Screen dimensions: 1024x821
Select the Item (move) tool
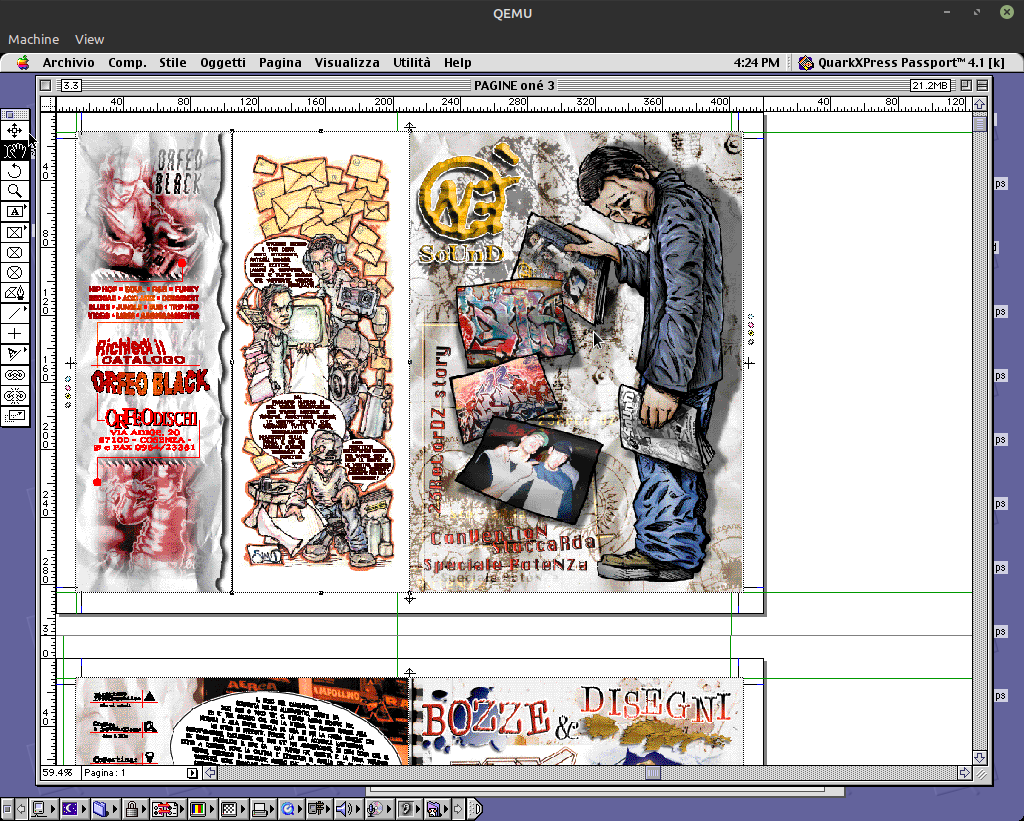[15, 131]
